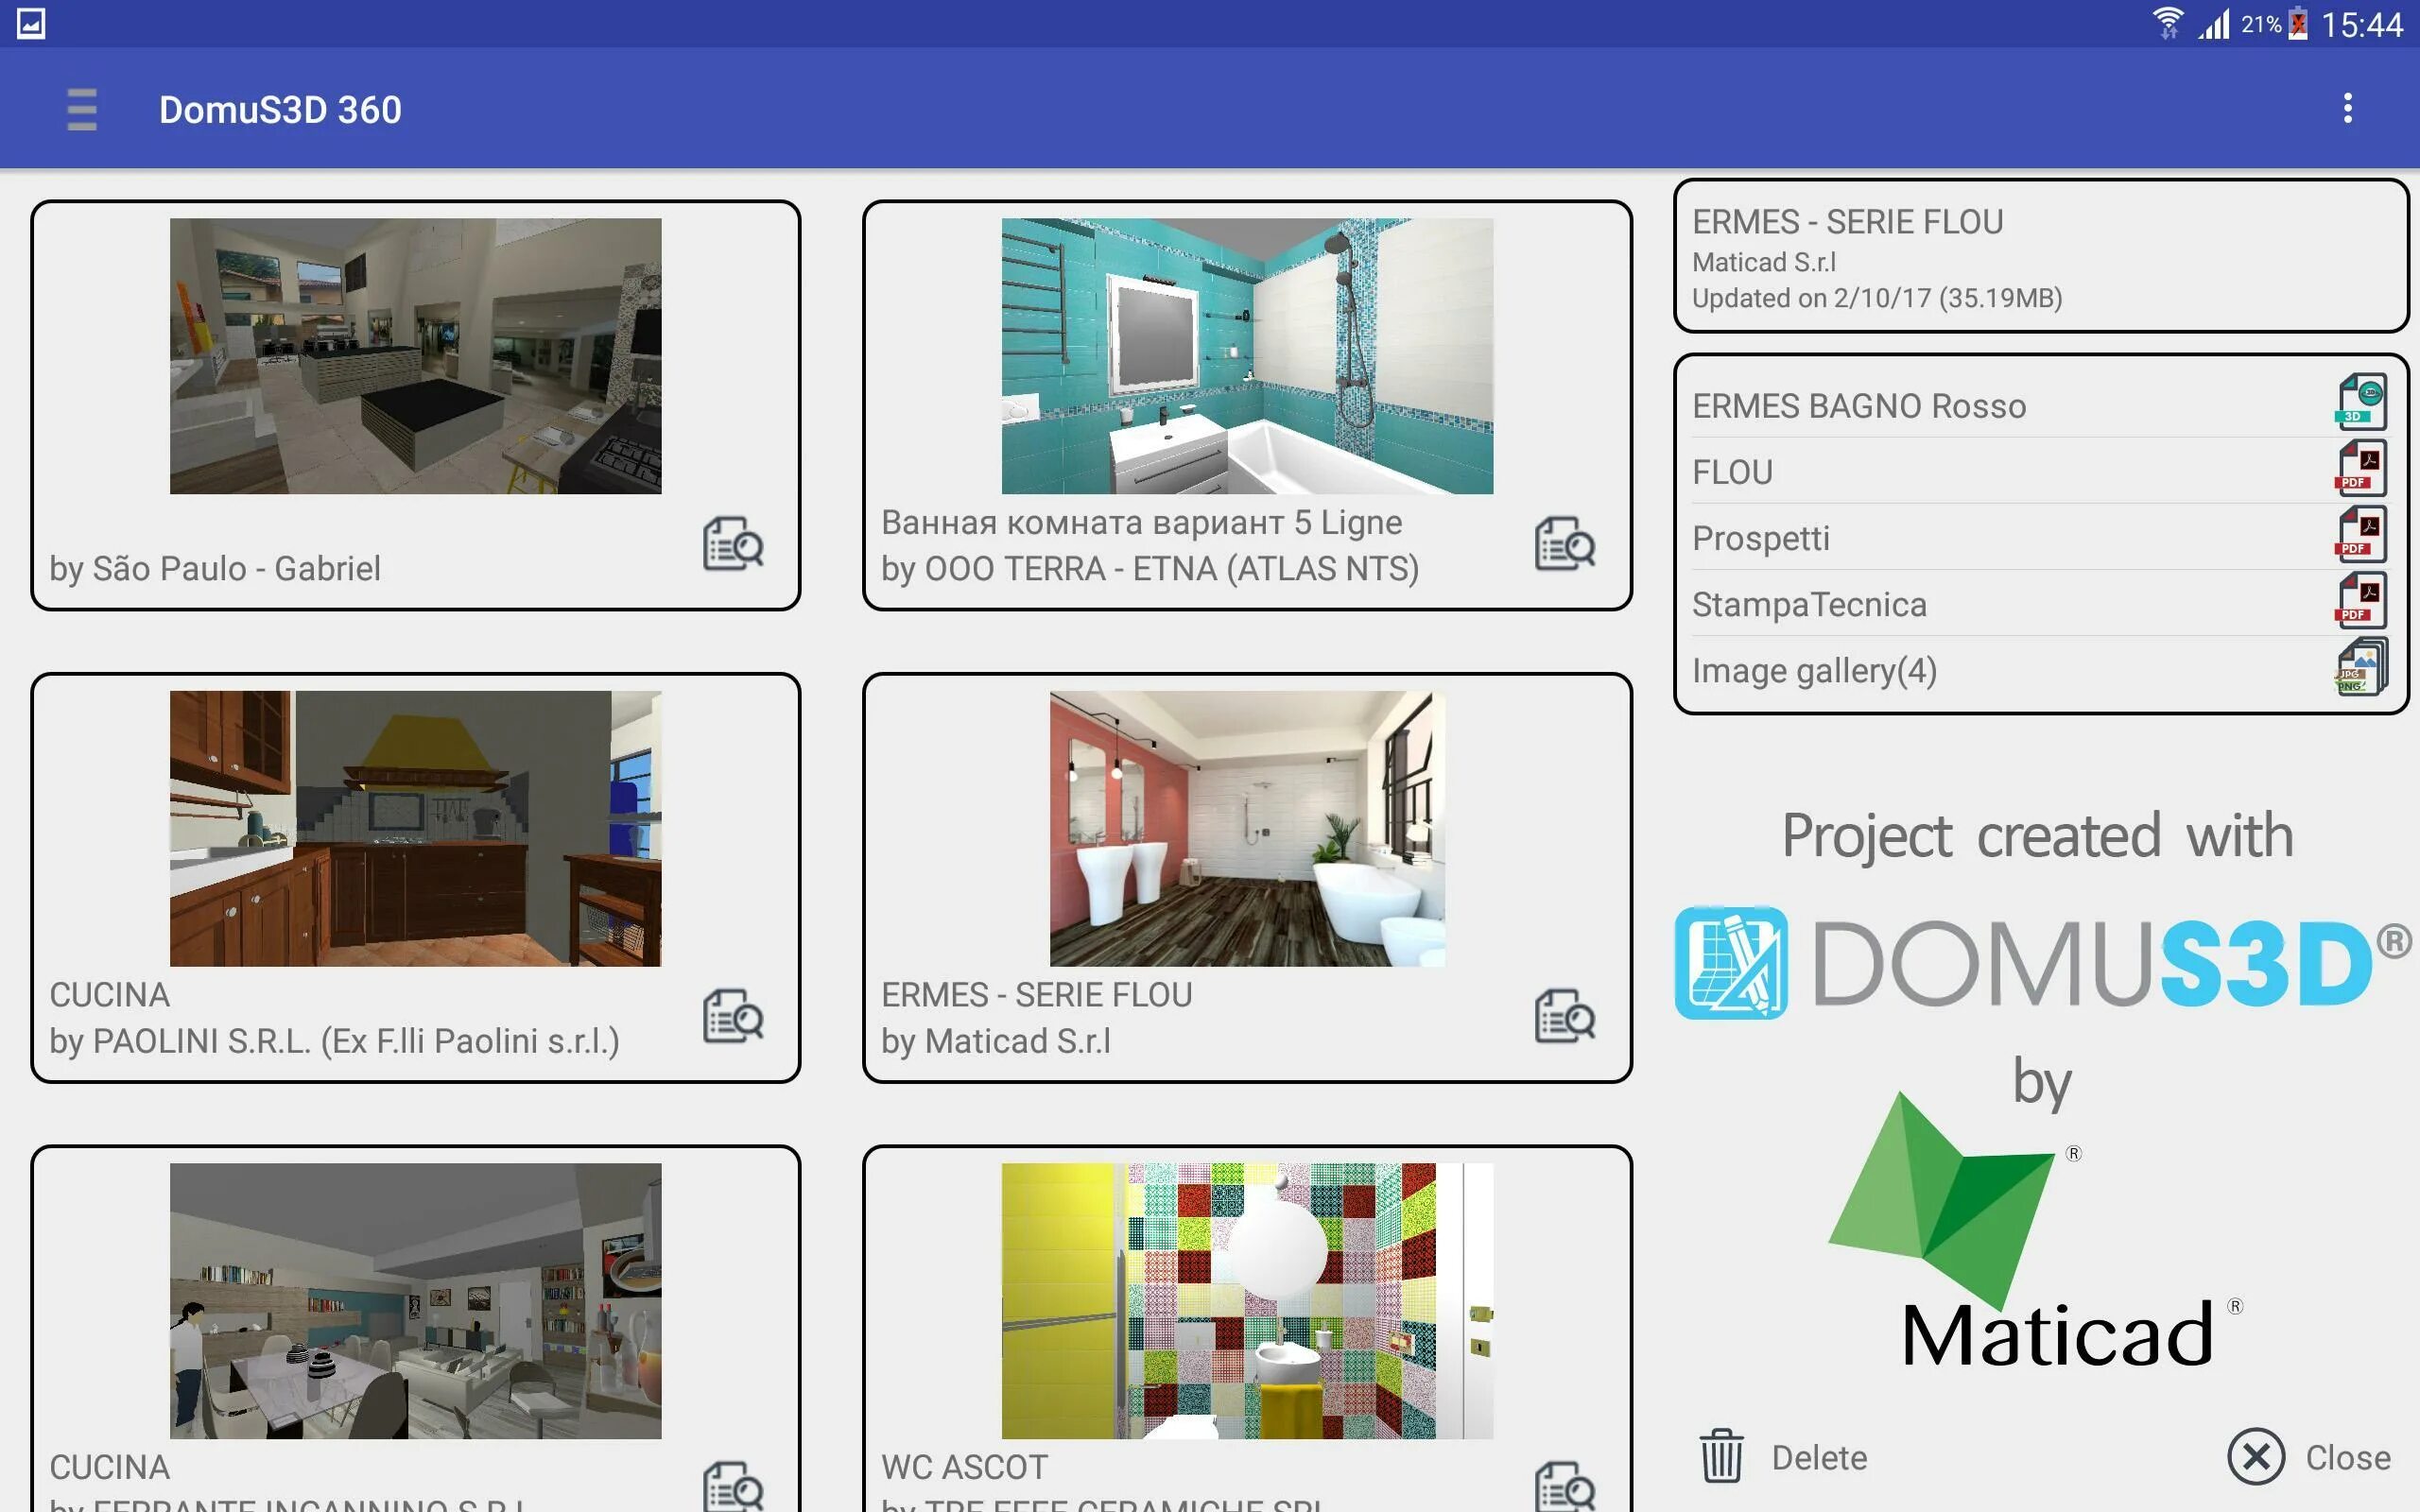
Task: Open the StampaTecnica PDF icon
Action: (2361, 601)
